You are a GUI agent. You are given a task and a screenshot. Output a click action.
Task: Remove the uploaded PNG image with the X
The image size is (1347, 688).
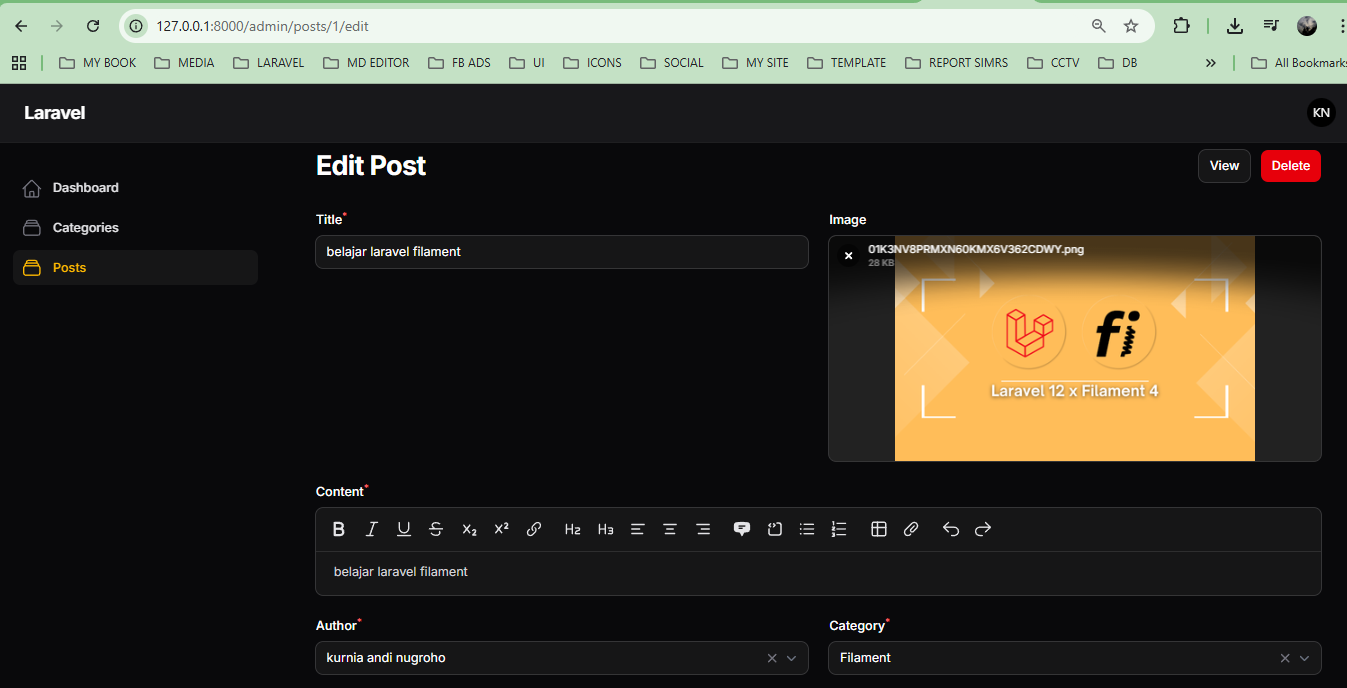point(848,255)
